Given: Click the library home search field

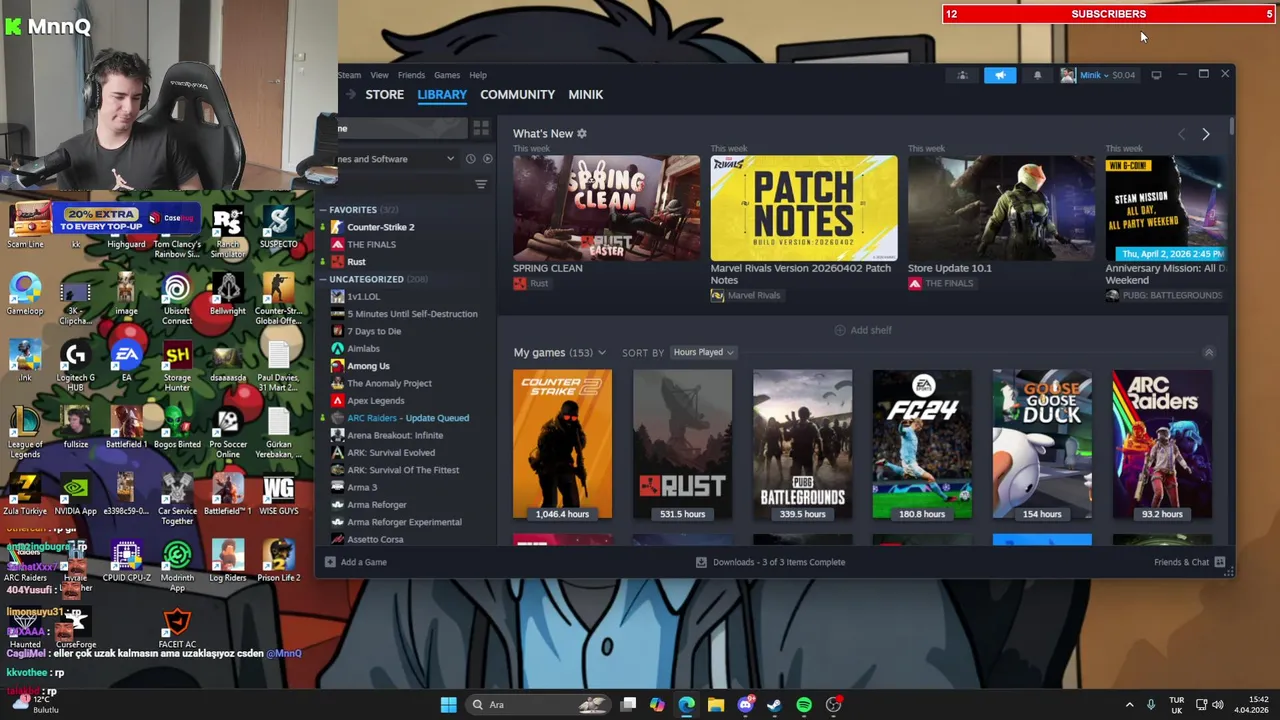Looking at the screenshot, I should [x=402, y=128].
